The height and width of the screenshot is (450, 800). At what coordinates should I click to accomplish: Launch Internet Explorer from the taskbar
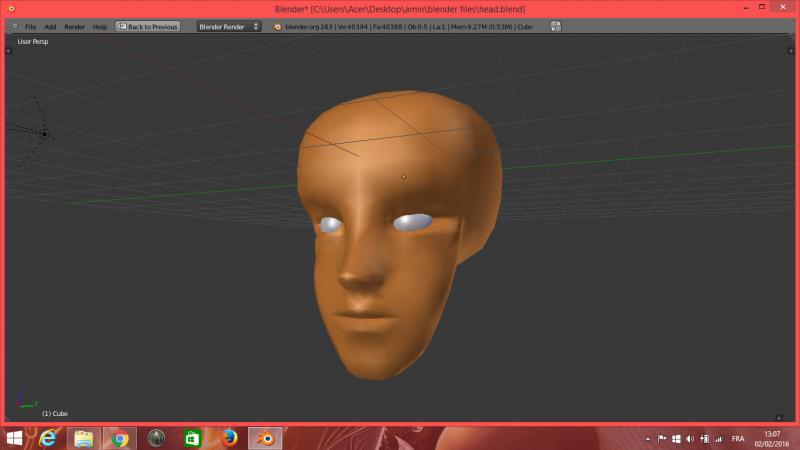[x=49, y=438]
